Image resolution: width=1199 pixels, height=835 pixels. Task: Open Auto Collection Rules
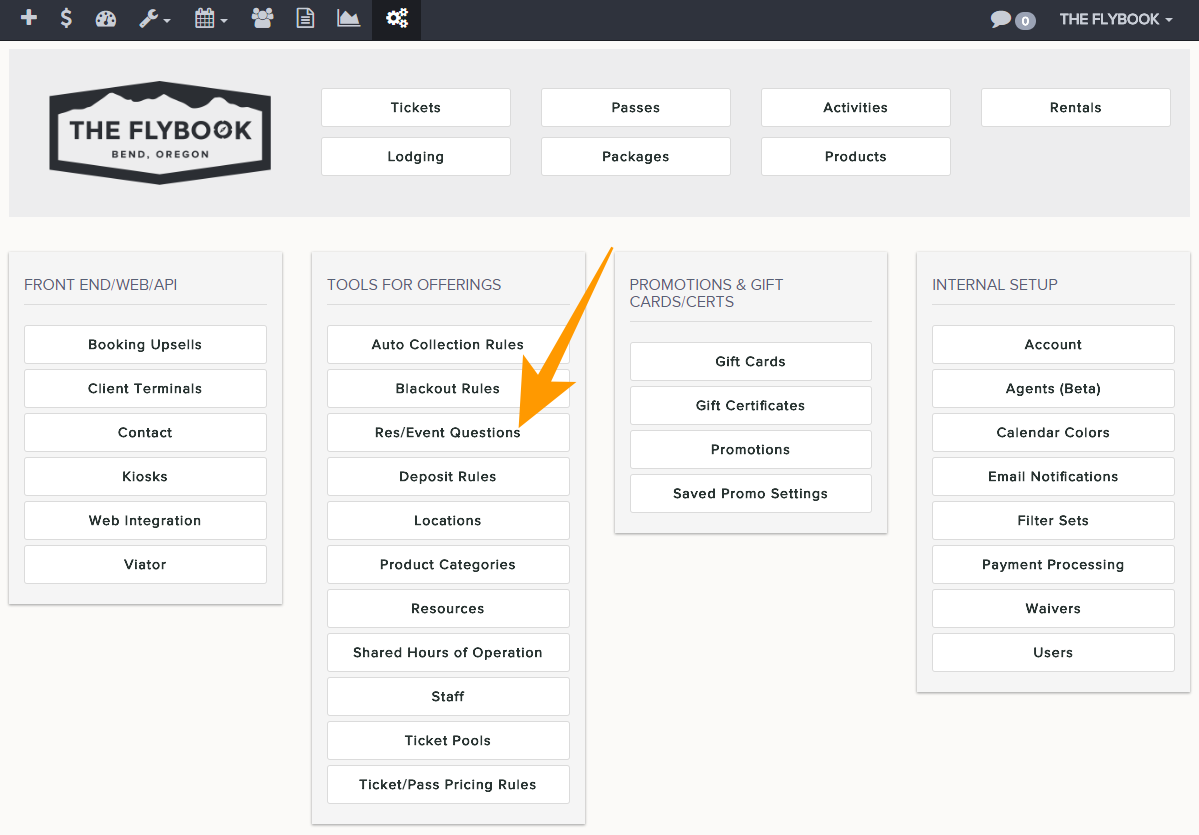tap(448, 345)
